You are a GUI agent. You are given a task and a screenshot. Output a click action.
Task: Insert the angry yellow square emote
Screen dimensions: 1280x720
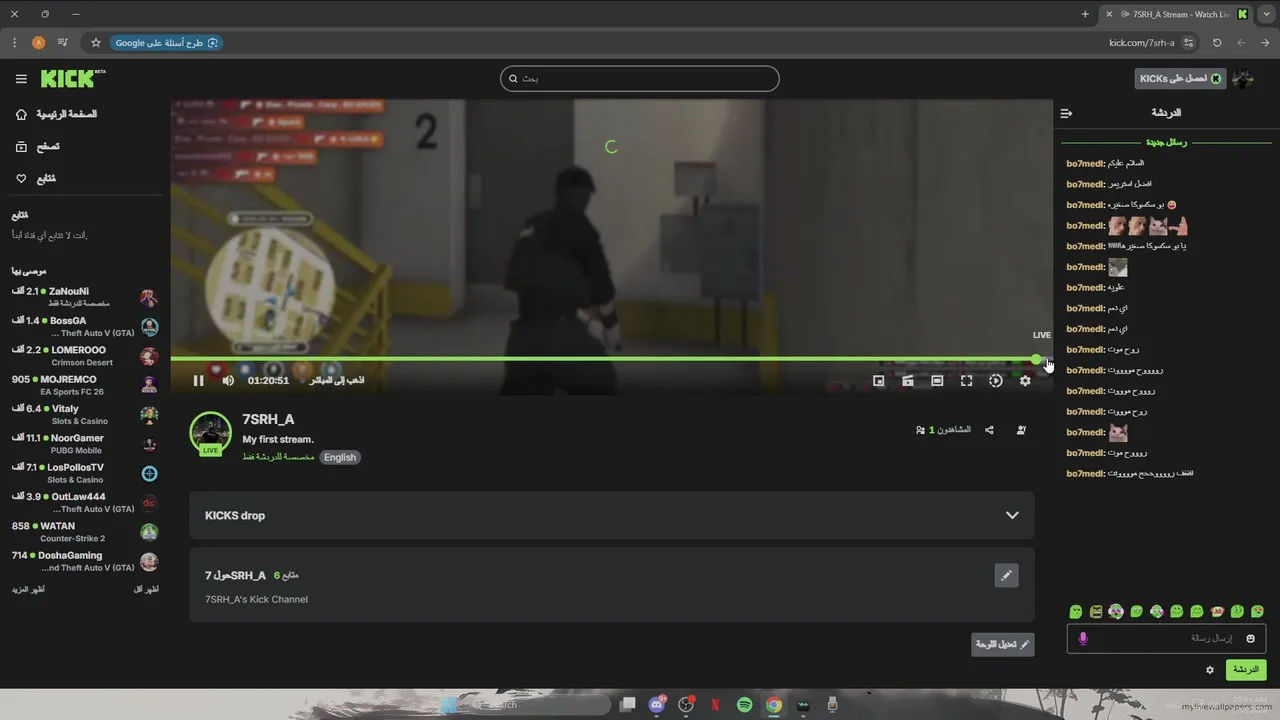click(1096, 611)
